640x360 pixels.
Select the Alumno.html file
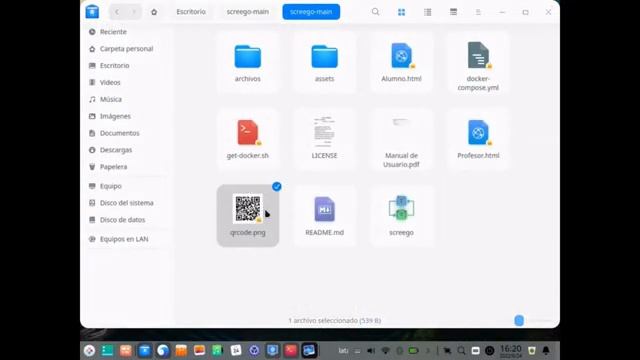coord(401,62)
